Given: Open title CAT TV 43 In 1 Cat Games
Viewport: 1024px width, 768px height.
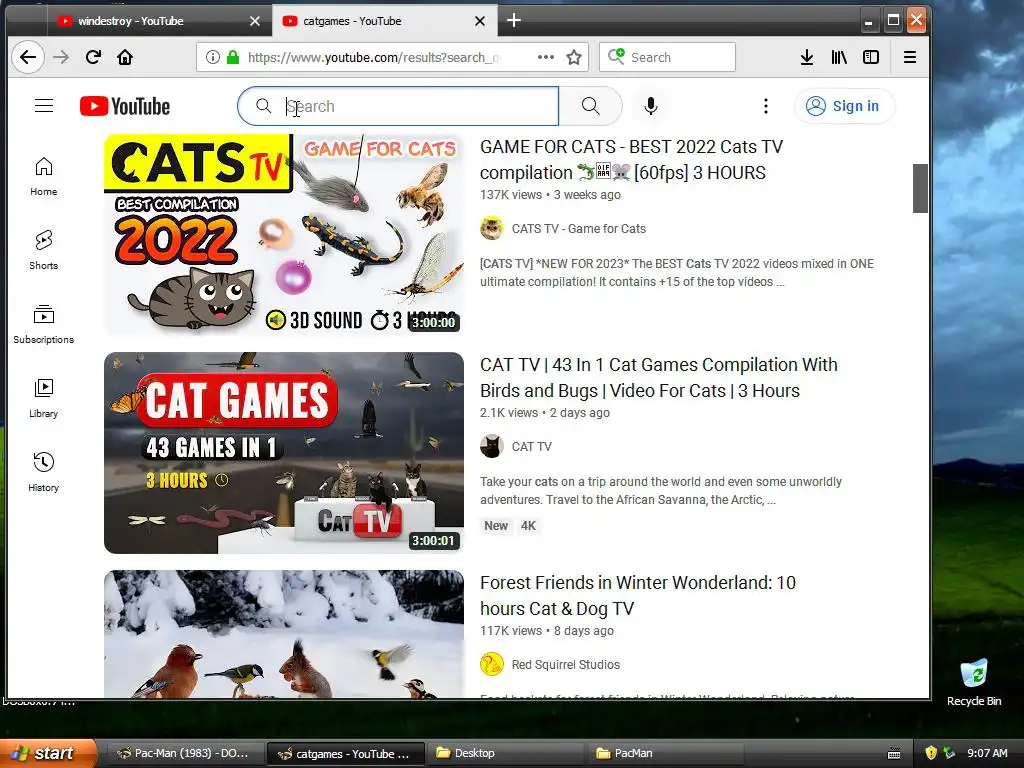Looking at the screenshot, I should 659,377.
